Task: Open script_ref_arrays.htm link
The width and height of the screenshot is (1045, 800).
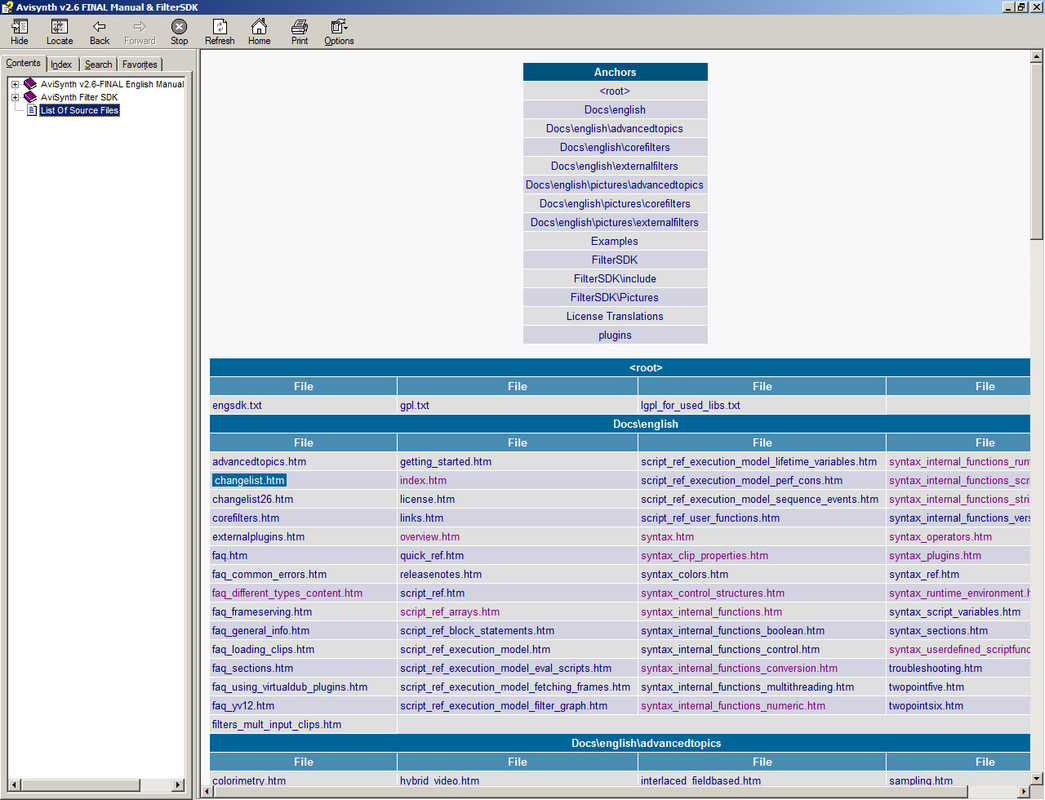Action: click(x=449, y=612)
